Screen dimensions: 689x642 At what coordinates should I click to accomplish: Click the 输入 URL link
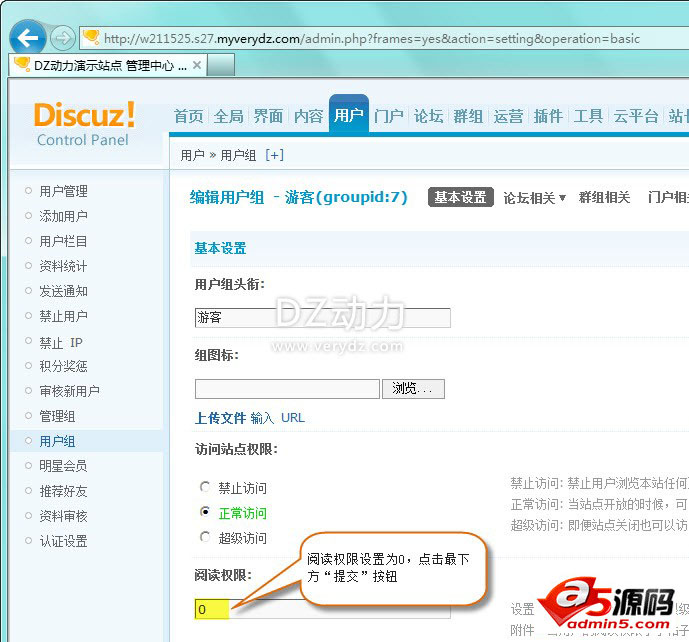click(x=278, y=418)
